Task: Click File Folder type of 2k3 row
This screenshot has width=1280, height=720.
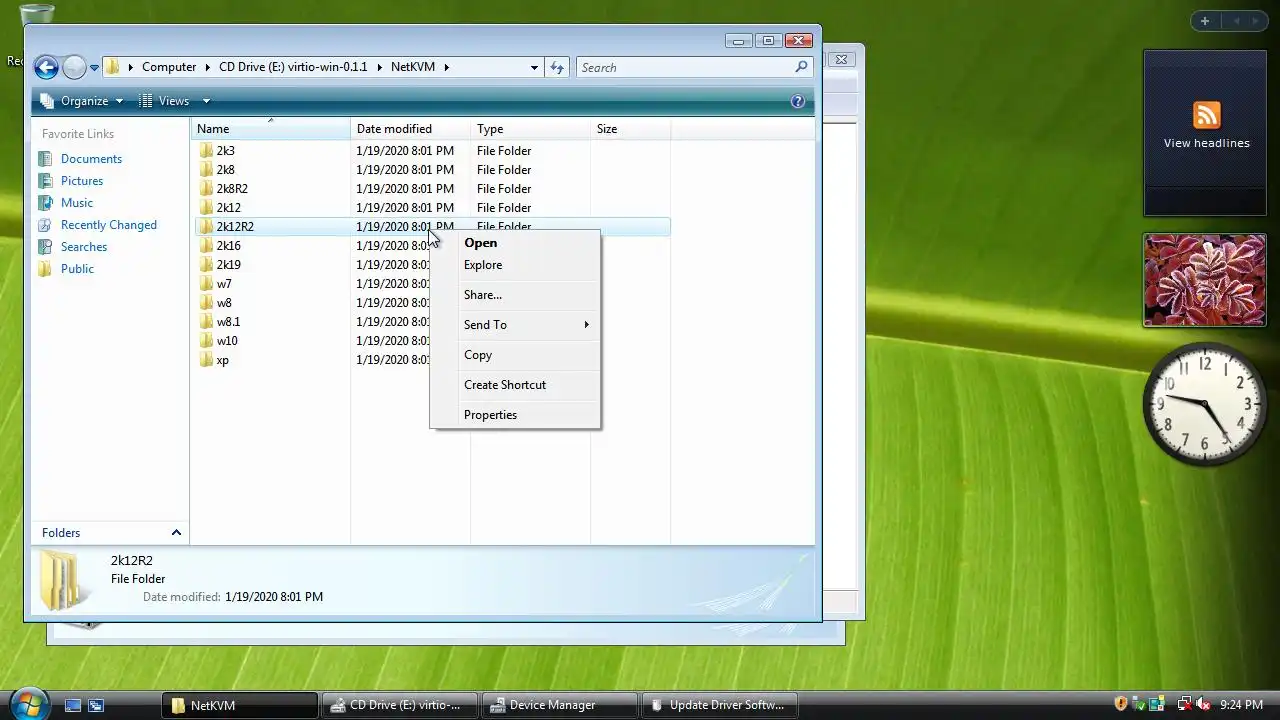Action: point(504,151)
